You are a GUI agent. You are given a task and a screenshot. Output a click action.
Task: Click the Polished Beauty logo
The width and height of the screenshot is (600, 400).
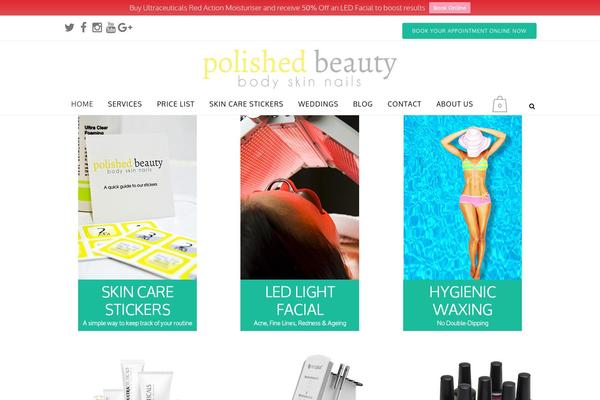pos(300,69)
